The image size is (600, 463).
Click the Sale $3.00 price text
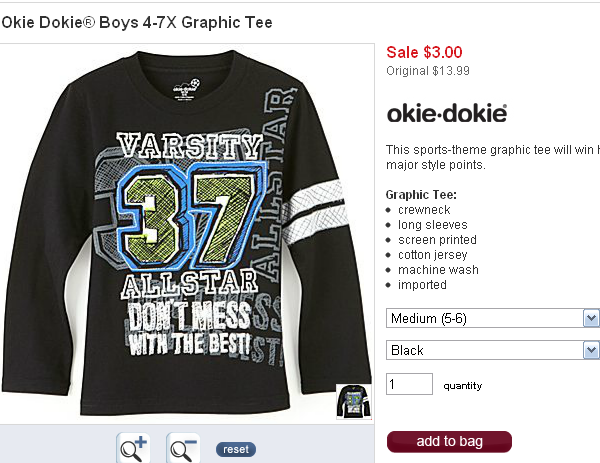pyautogui.click(x=424, y=52)
